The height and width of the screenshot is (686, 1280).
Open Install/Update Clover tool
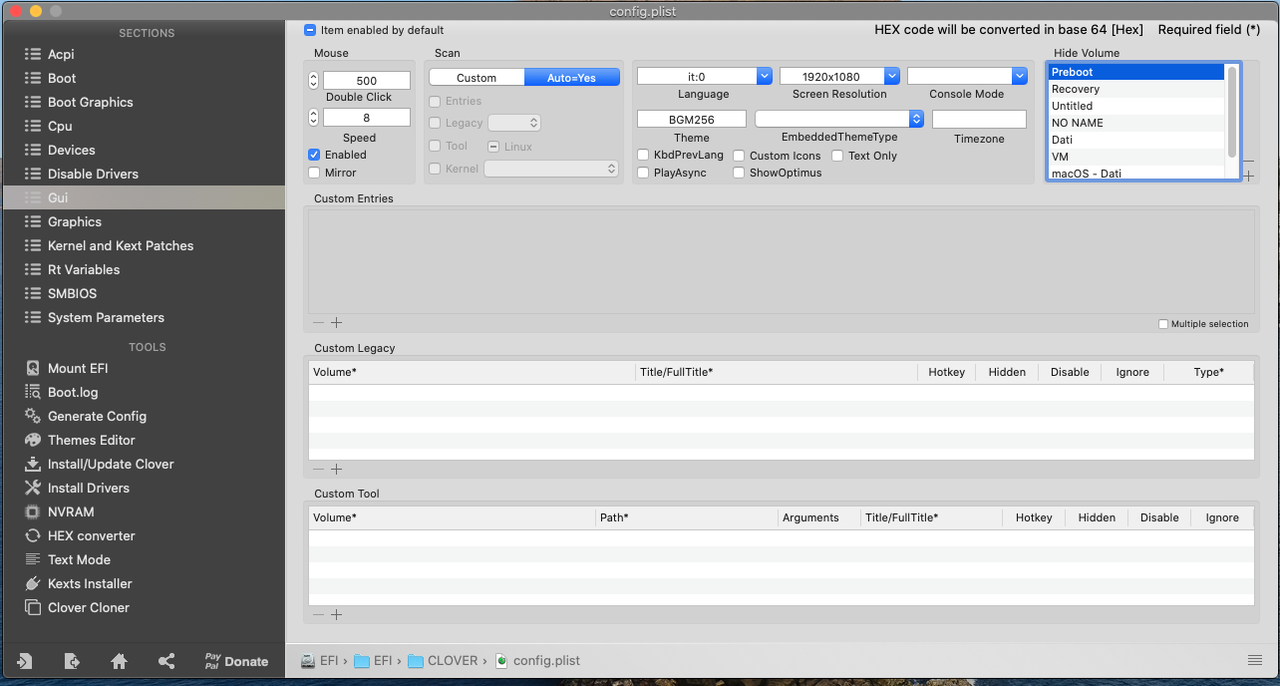point(111,464)
